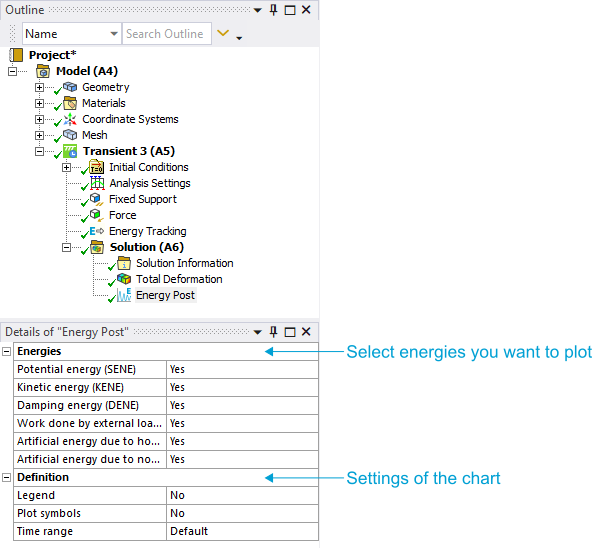Click the Search Outline field

pyautogui.click(x=167, y=34)
